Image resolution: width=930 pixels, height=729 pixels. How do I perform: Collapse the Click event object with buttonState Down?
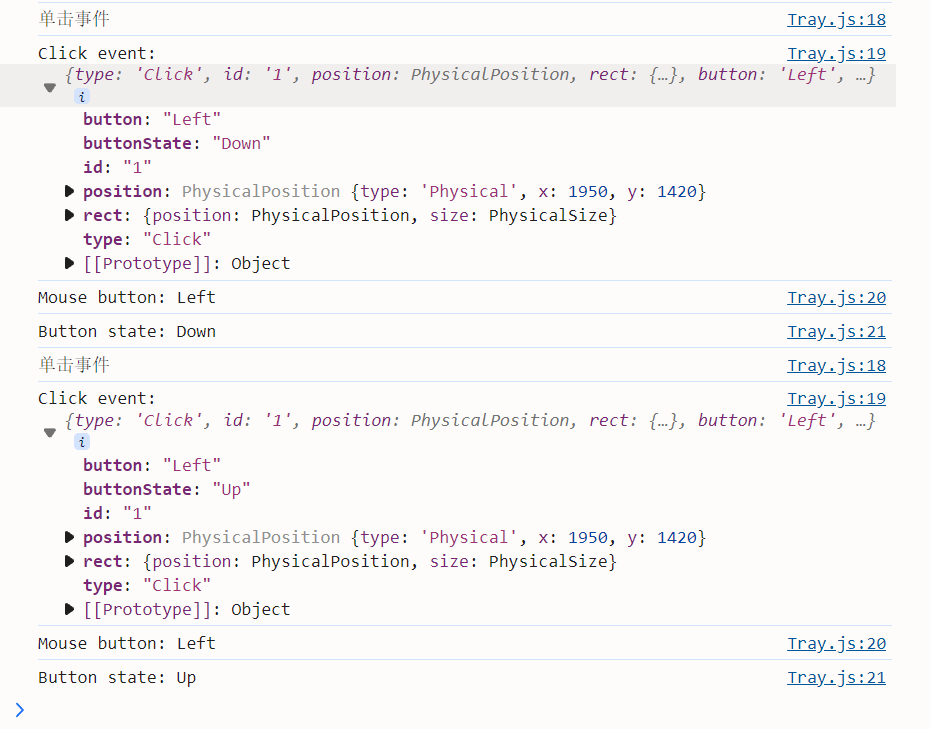click(49, 88)
